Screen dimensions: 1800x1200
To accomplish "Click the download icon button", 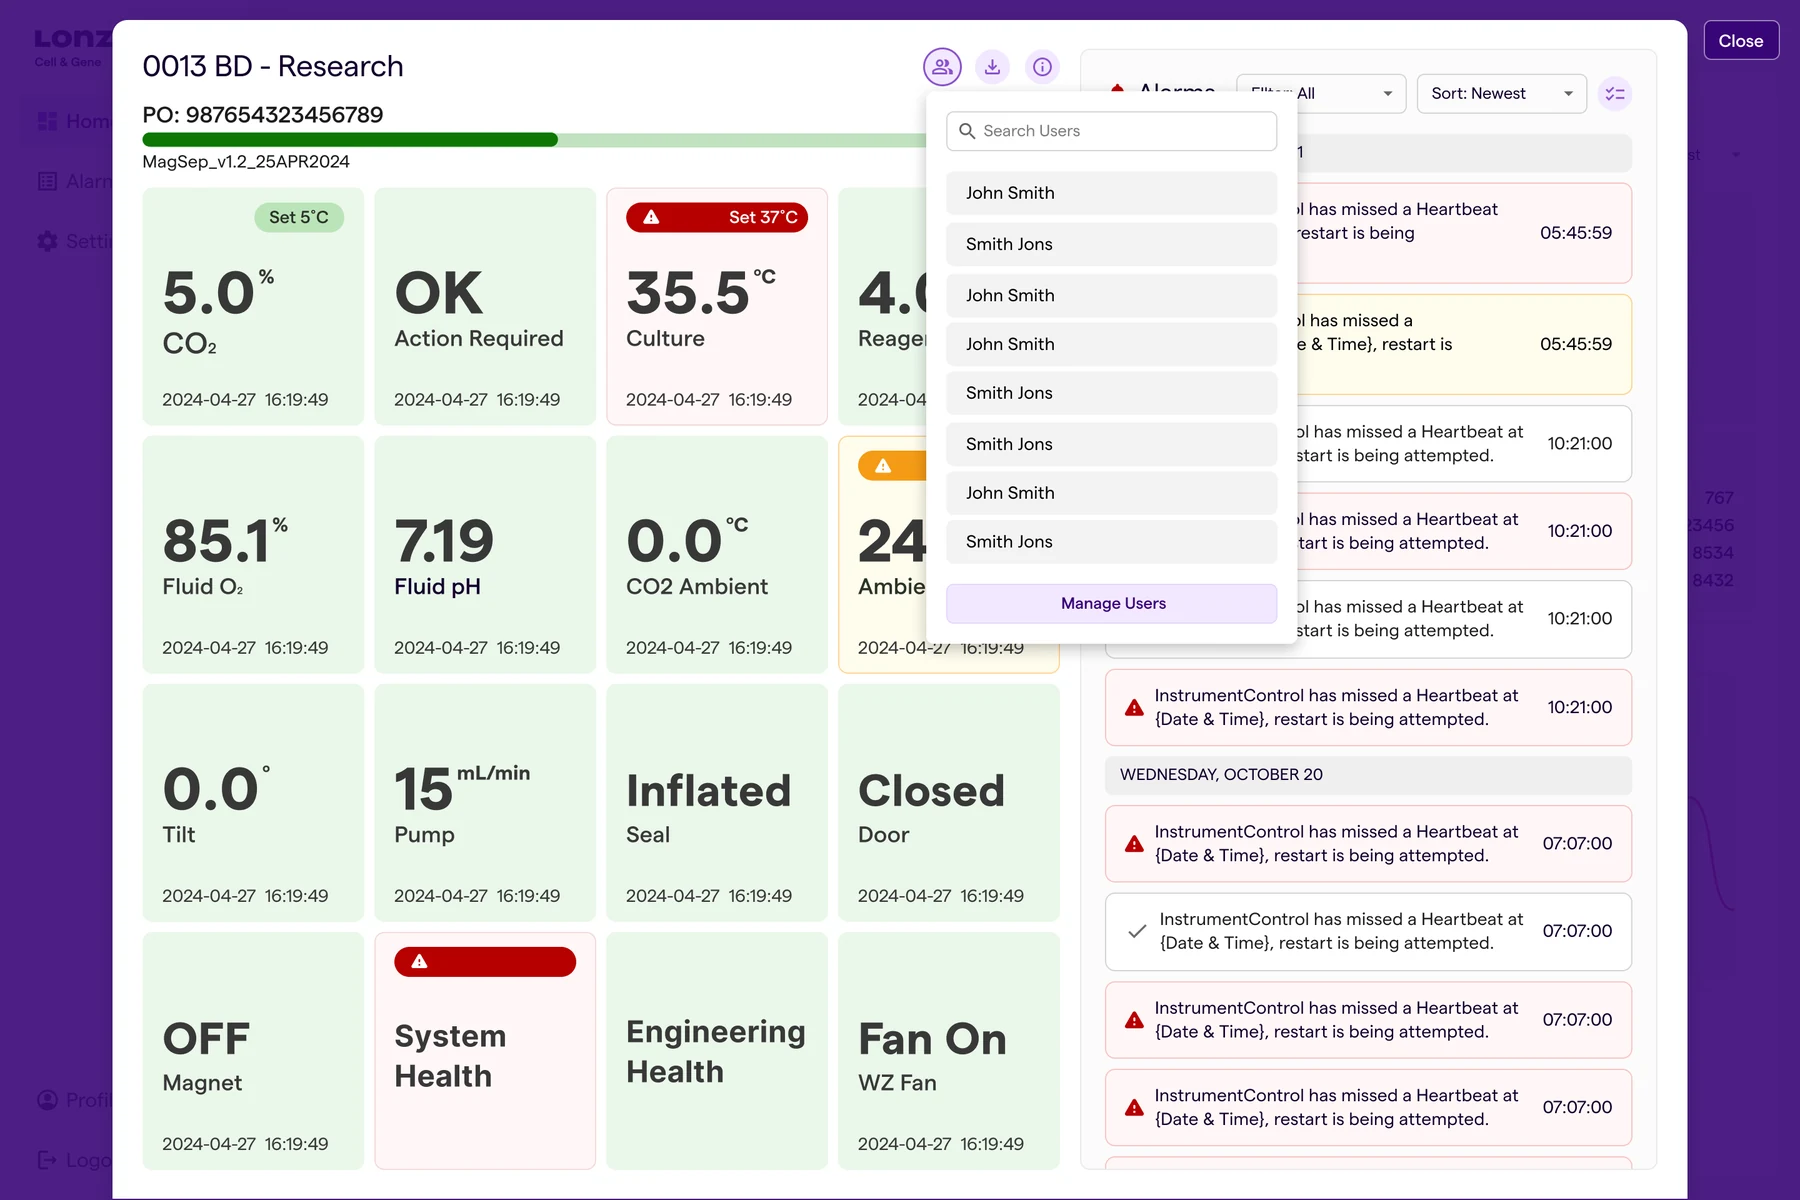I will (x=992, y=67).
